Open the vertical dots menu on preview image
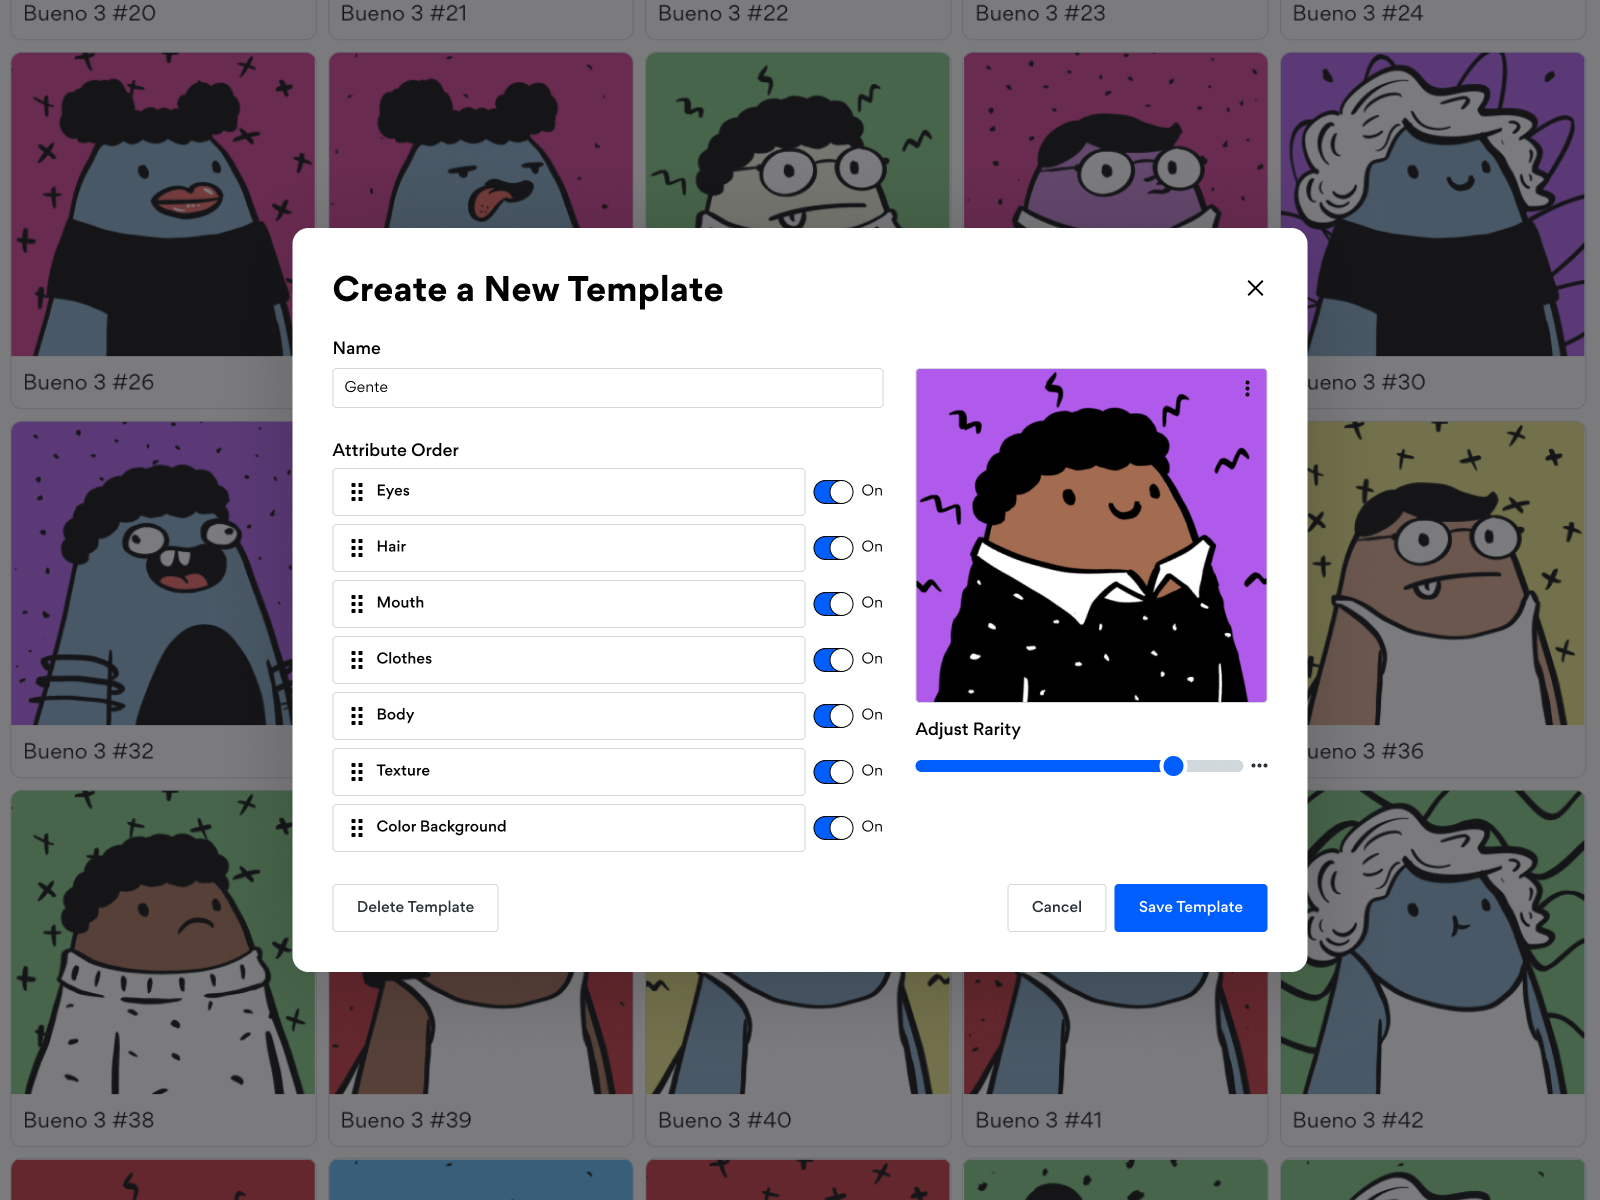 point(1247,388)
